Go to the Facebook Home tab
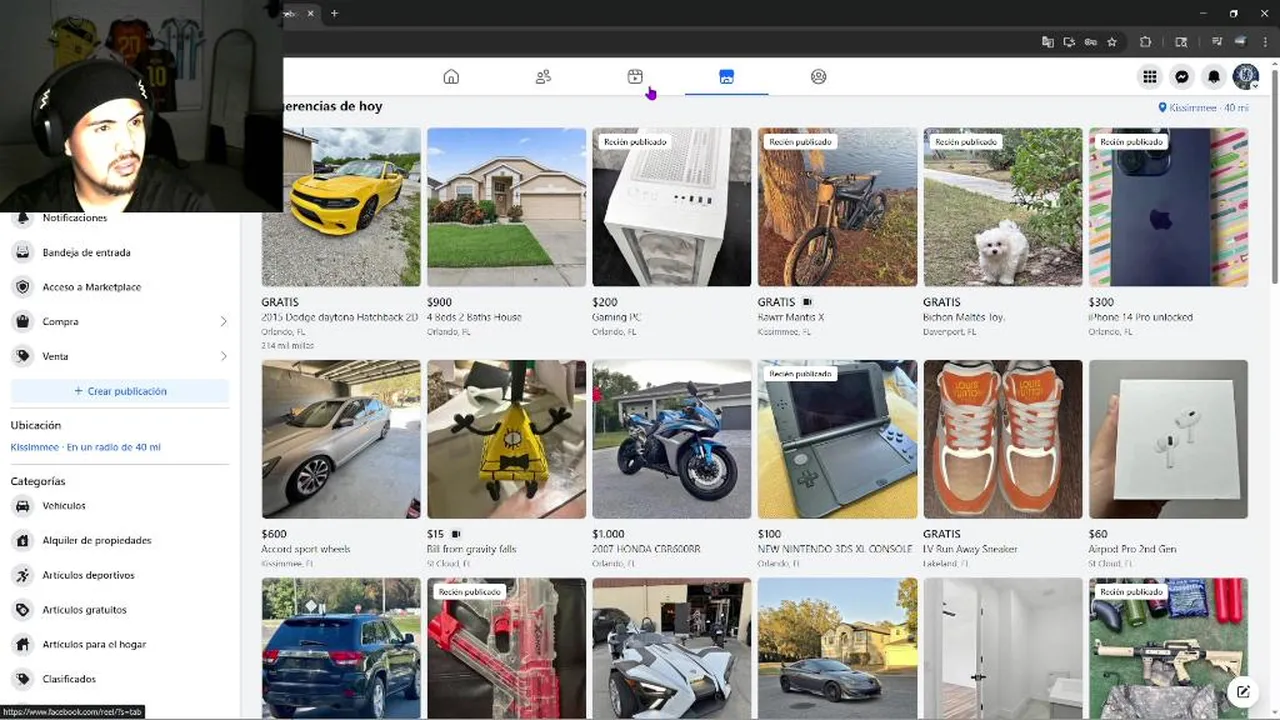This screenshot has height=720, width=1280. [x=451, y=77]
